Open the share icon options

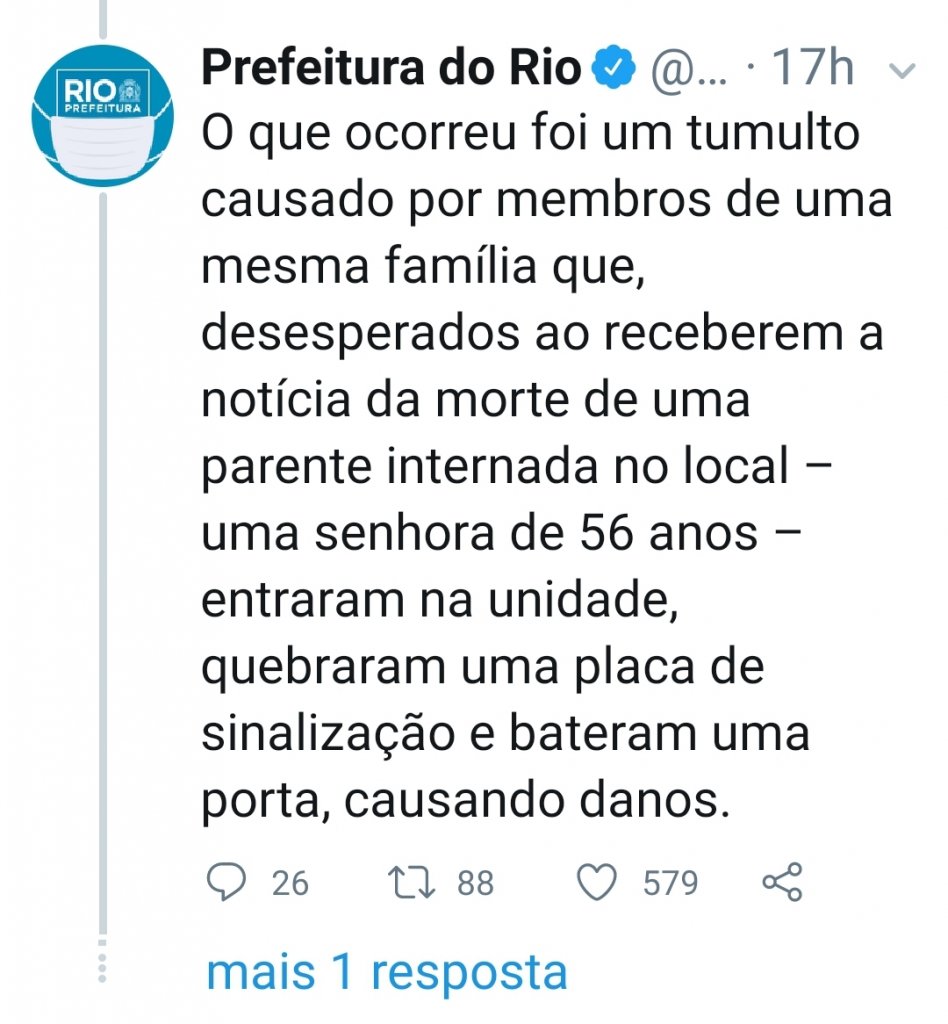(782, 882)
